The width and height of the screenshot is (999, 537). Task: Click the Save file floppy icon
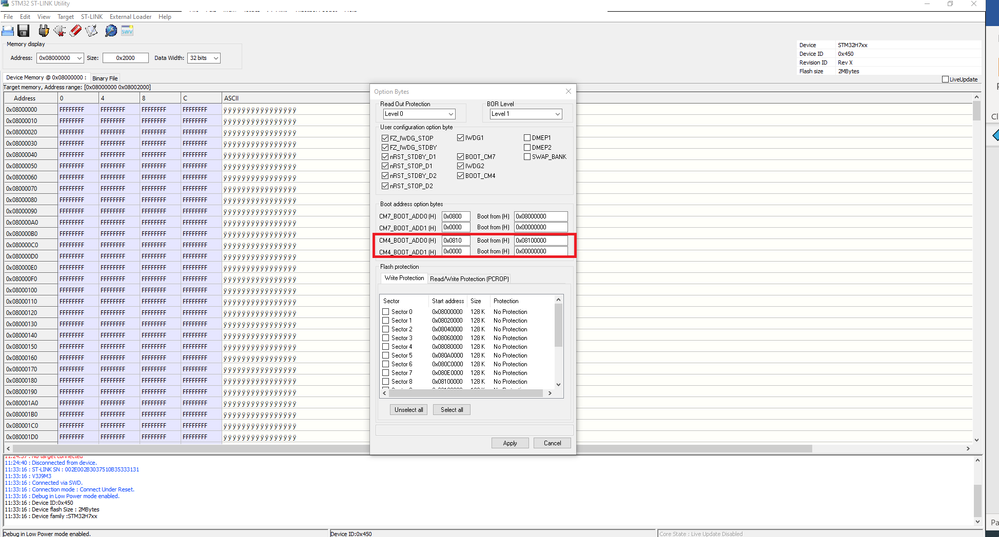pos(24,31)
